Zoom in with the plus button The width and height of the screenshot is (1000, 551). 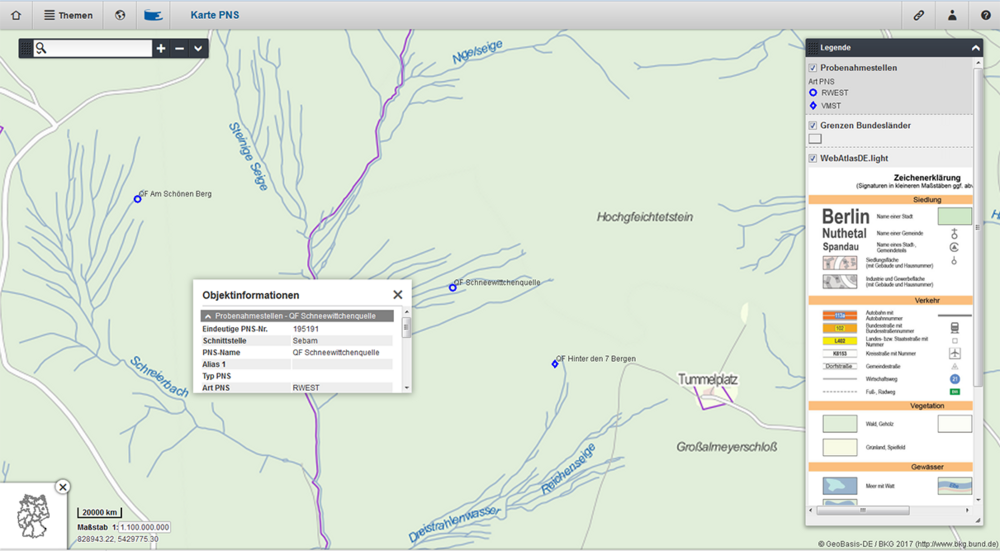tap(161, 48)
